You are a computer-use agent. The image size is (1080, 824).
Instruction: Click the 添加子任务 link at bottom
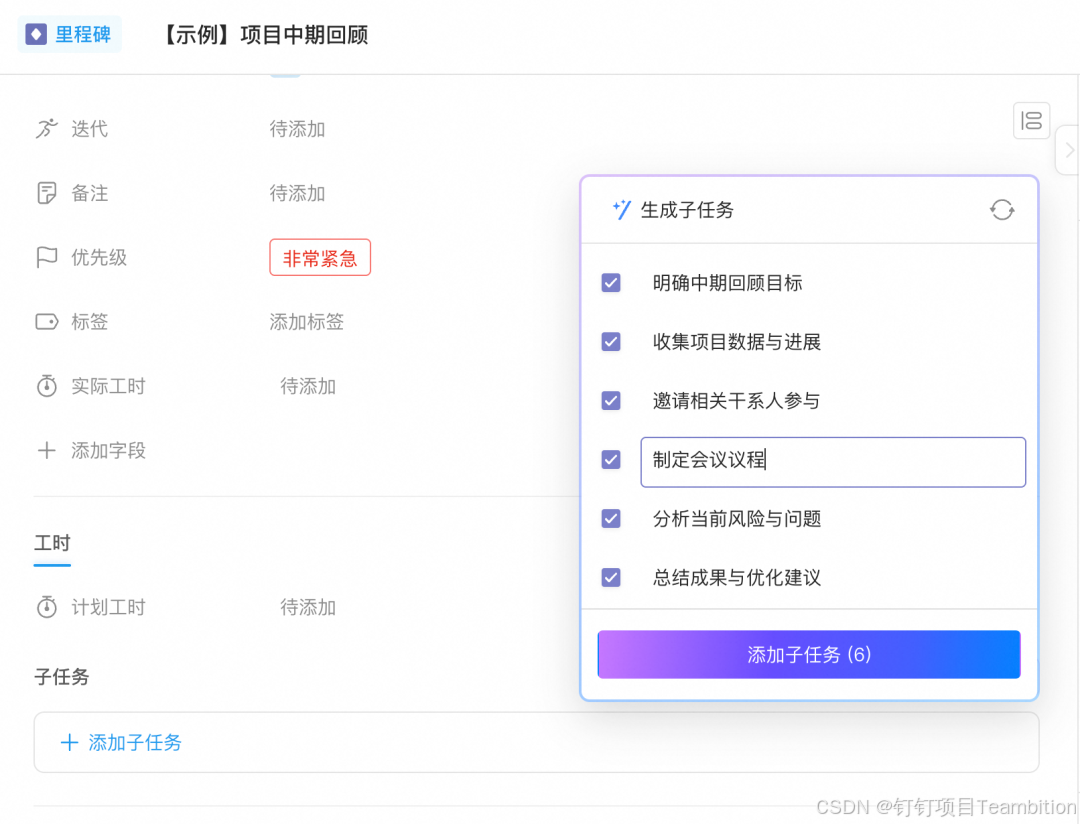[135, 742]
